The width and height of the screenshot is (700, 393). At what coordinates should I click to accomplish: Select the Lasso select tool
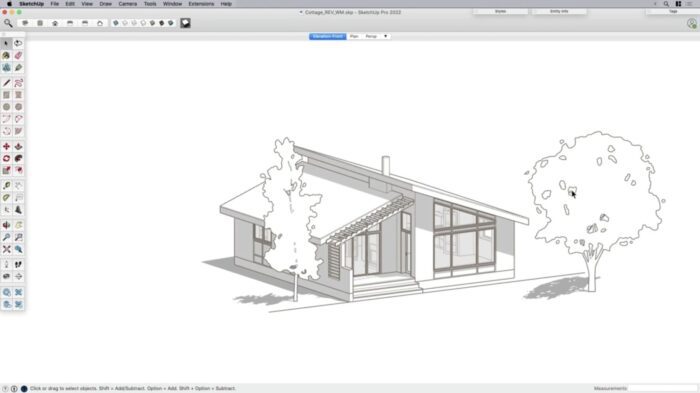coord(18,43)
